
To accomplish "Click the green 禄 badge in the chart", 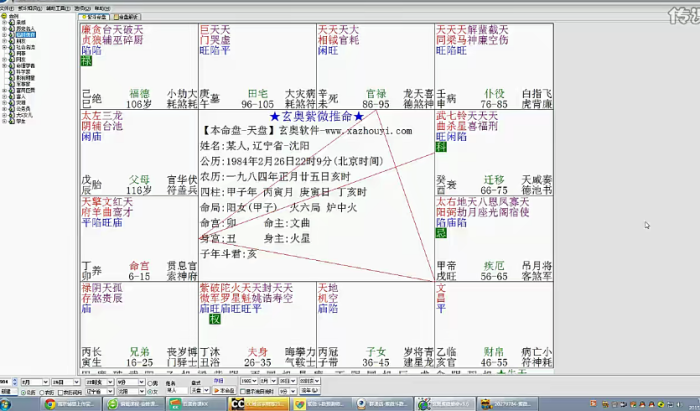I will point(86,61).
